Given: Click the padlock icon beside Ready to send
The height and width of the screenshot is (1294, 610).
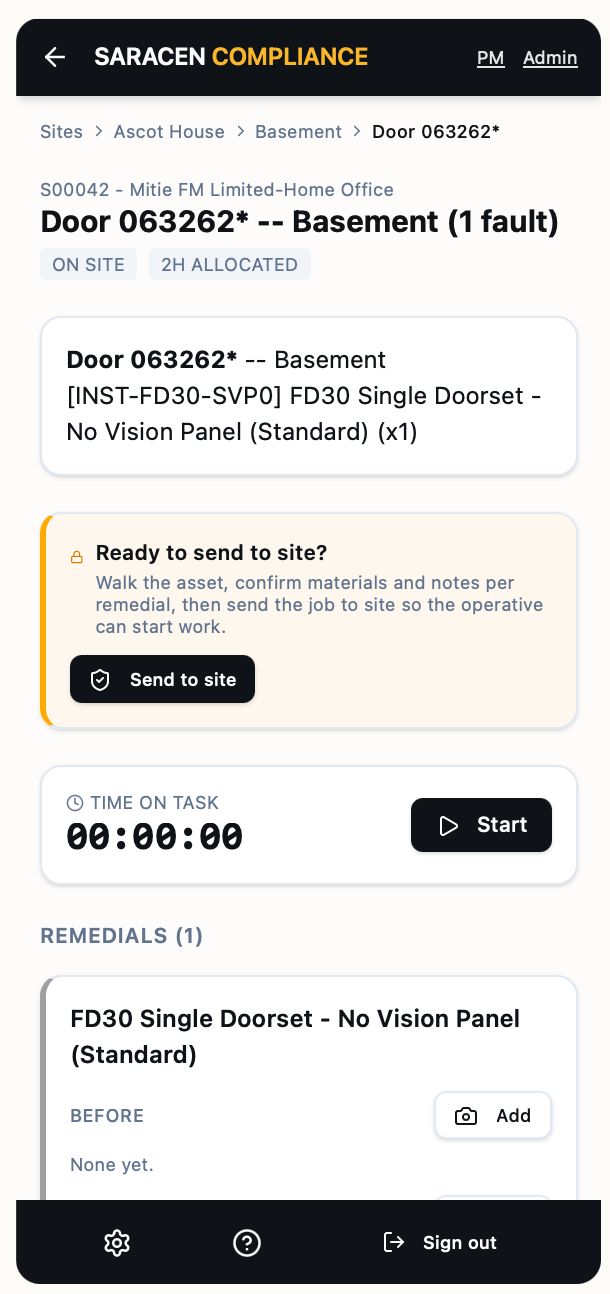Looking at the screenshot, I should 77,557.
